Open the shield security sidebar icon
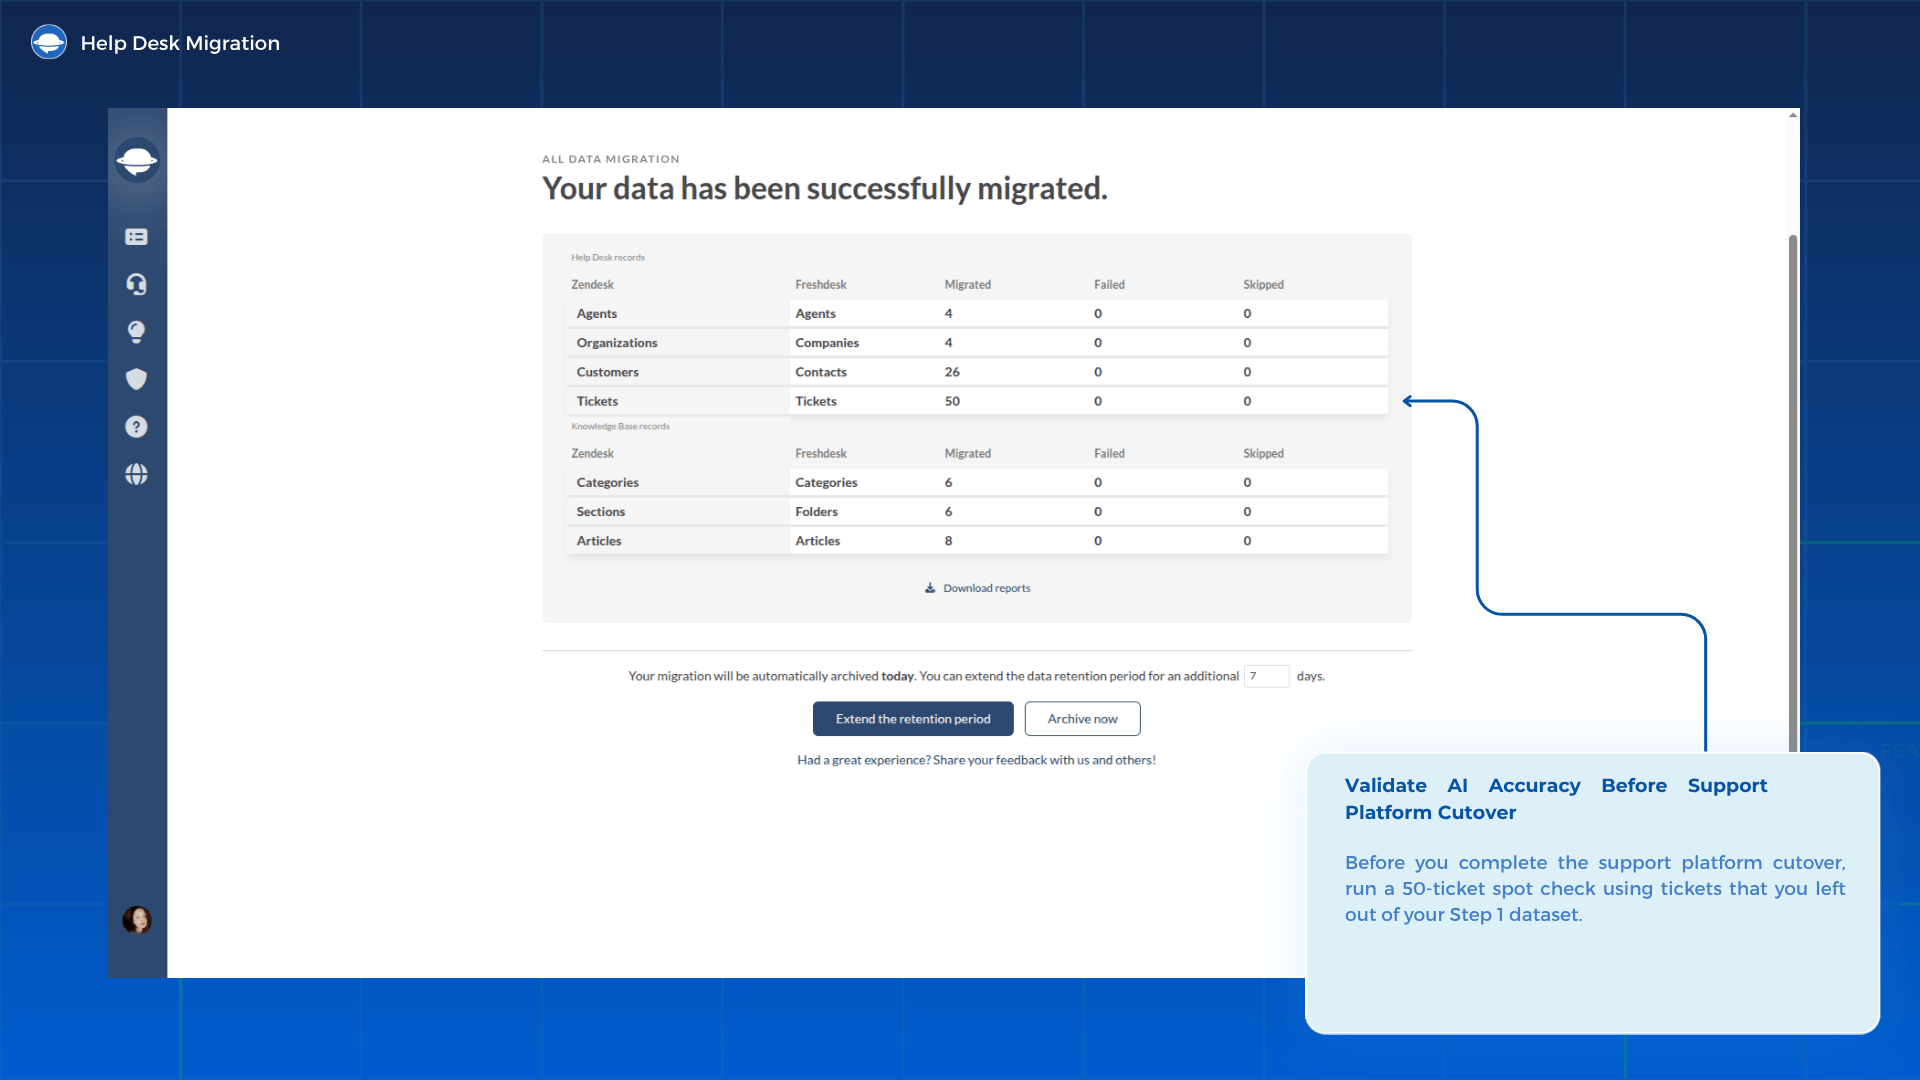This screenshot has width=1920, height=1080. tap(137, 379)
